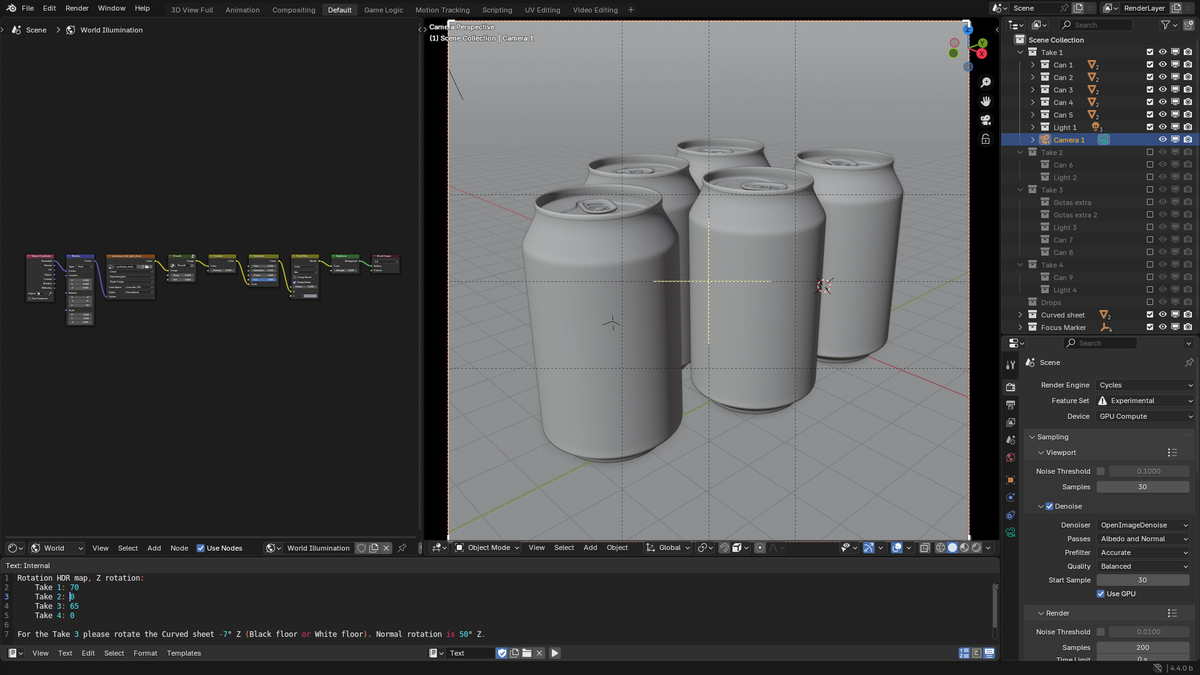Click the viewport pan hand icon
The width and height of the screenshot is (1200, 675).
(x=985, y=101)
